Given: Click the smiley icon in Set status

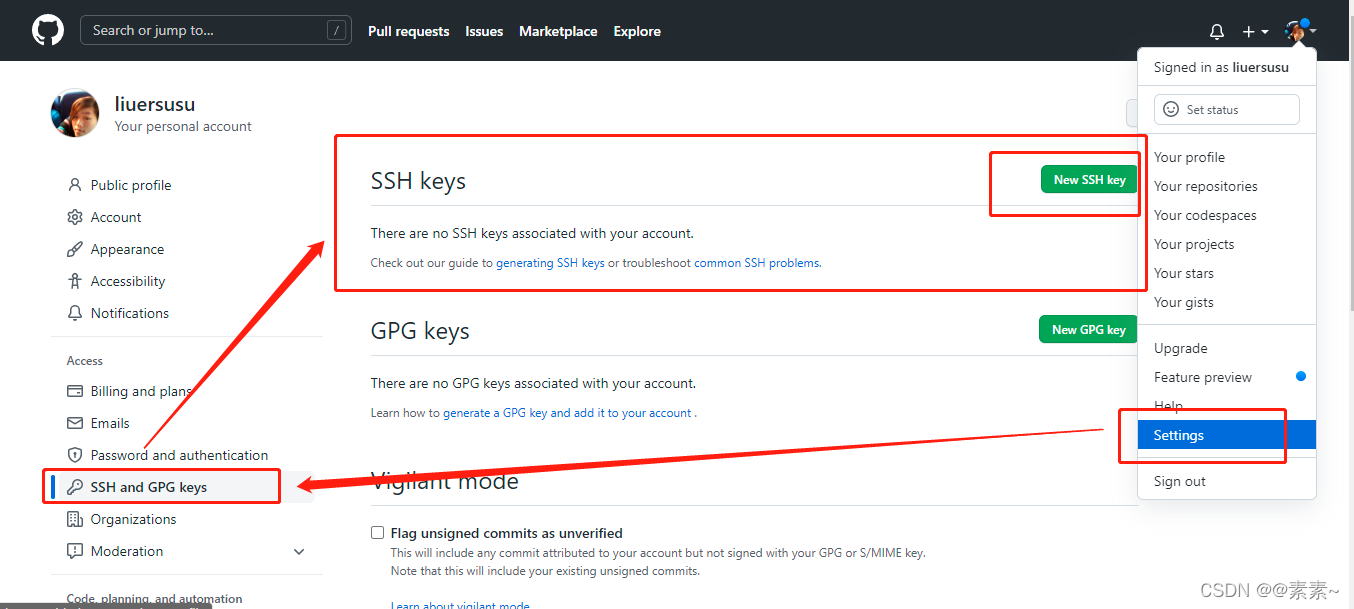Looking at the screenshot, I should coord(1171,110).
